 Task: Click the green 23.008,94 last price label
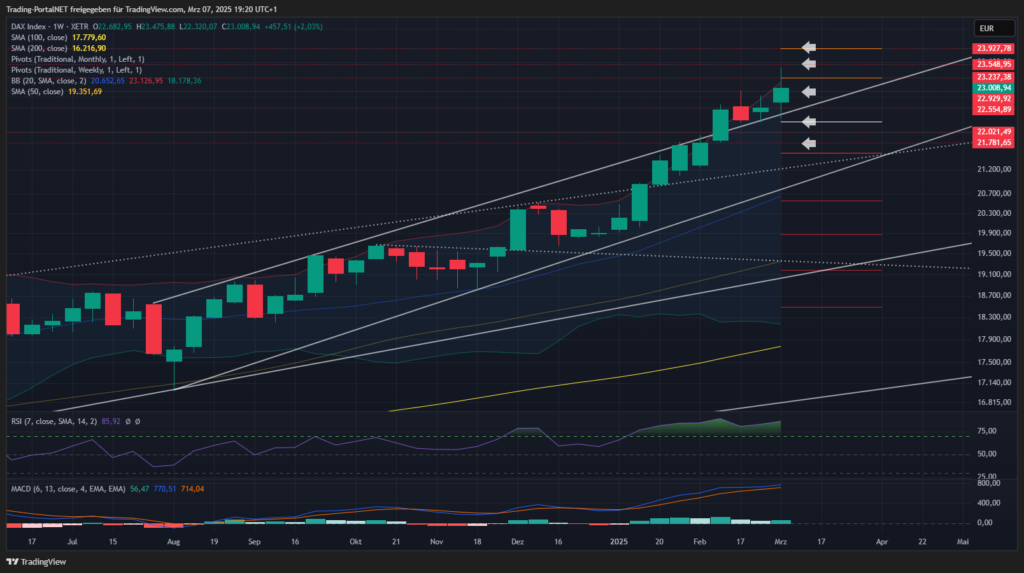(993, 88)
